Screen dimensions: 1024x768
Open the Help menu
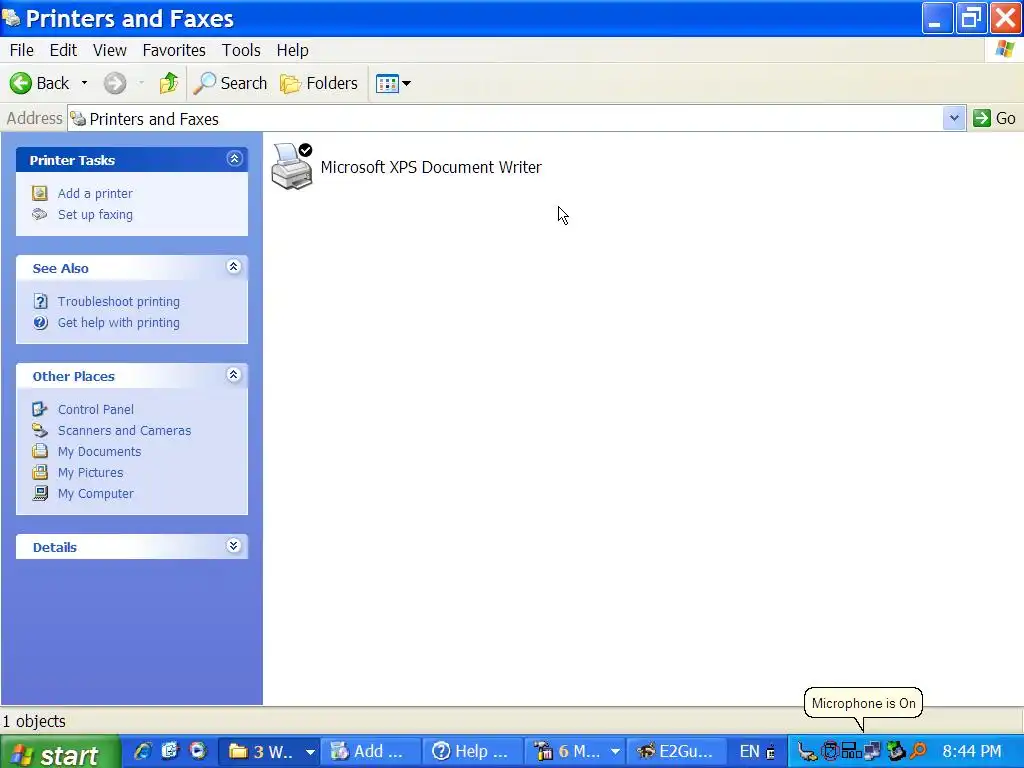pos(293,50)
